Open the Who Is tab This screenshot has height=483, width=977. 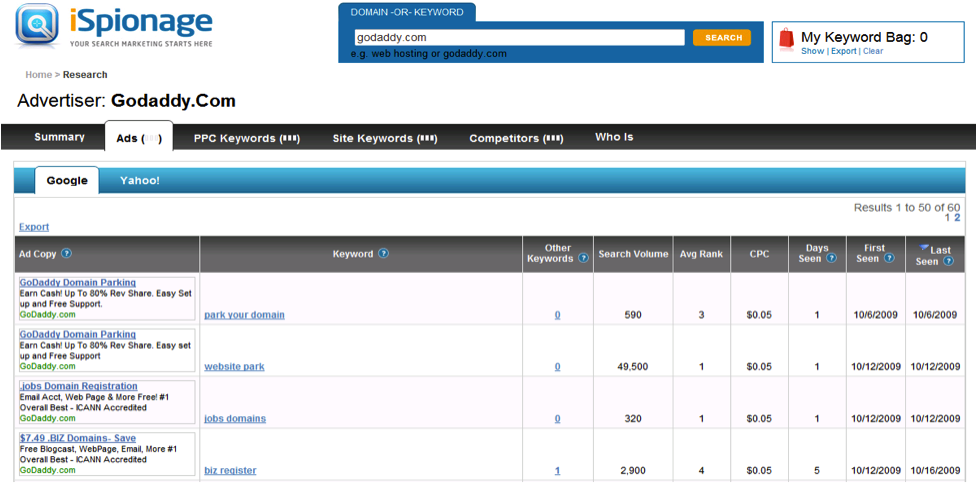coord(614,137)
